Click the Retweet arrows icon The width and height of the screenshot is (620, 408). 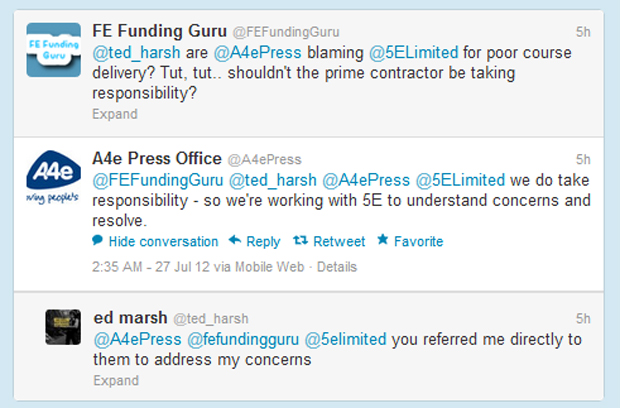[301, 240]
